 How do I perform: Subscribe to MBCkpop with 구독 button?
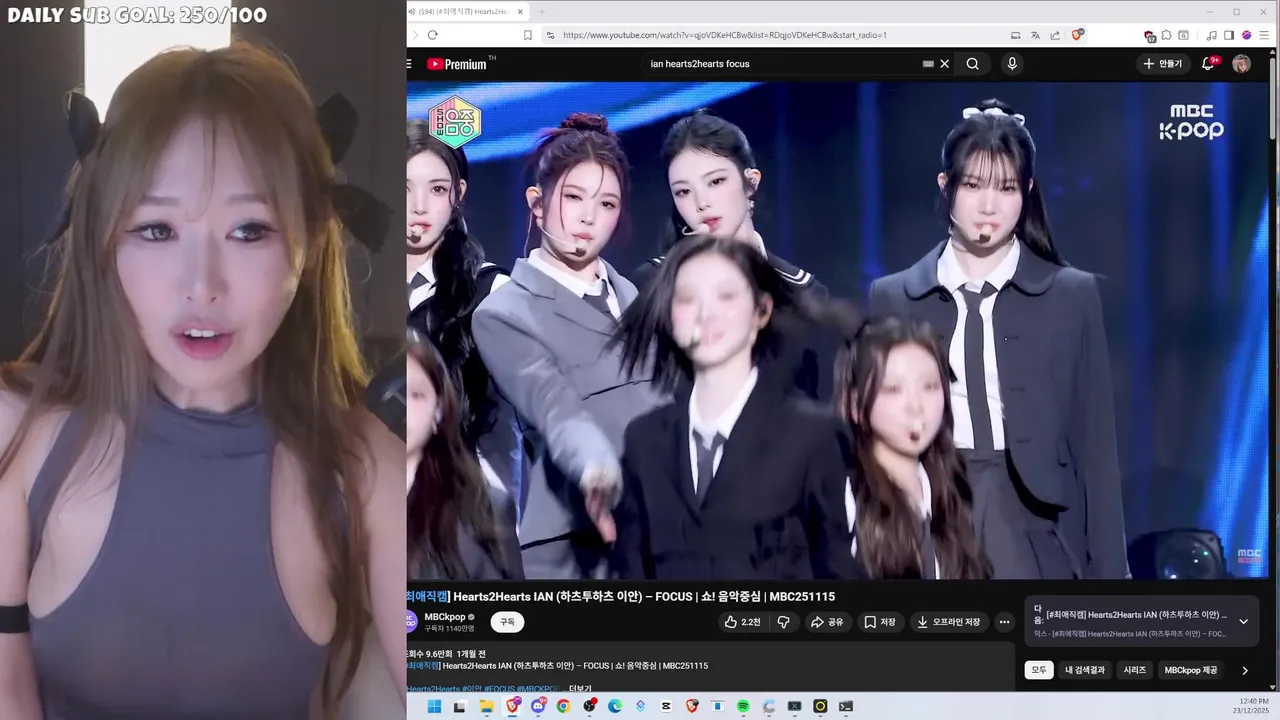[x=507, y=622]
